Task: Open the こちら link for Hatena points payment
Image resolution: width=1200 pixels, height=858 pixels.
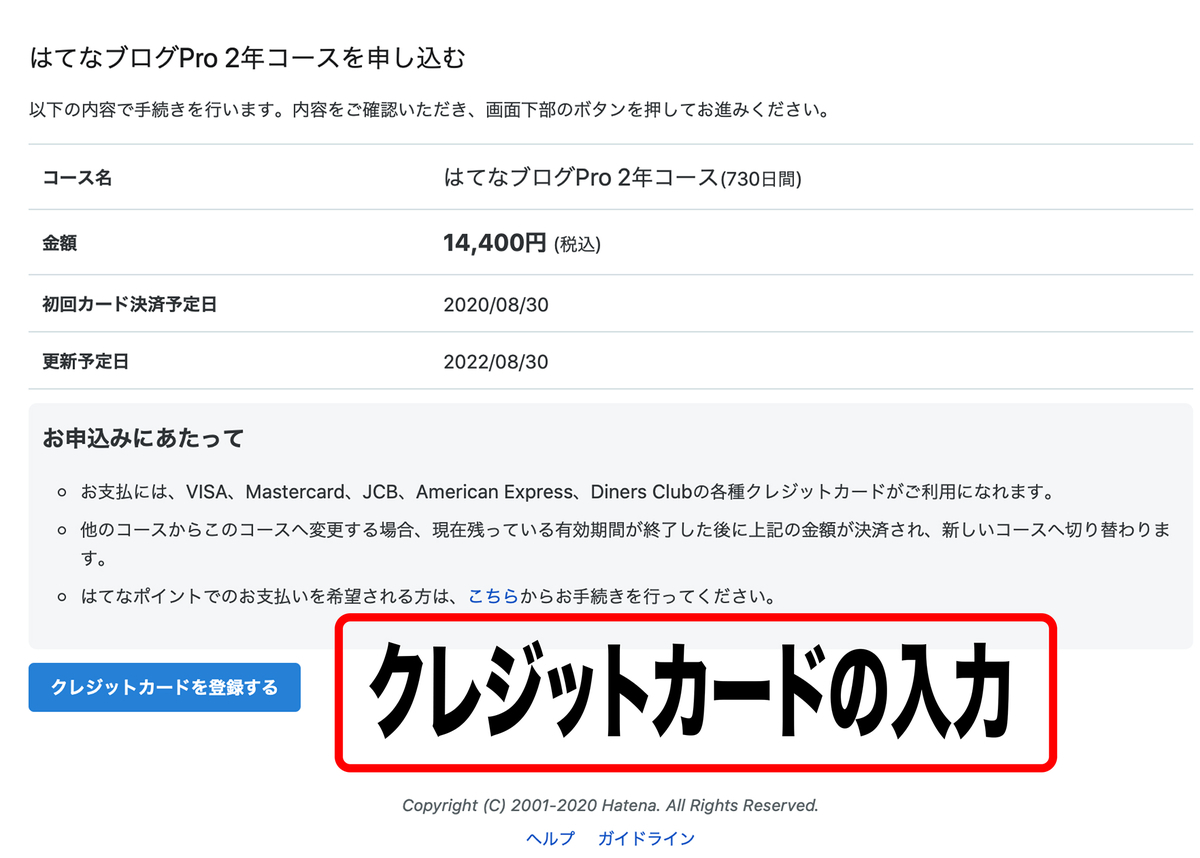Action: (492, 597)
